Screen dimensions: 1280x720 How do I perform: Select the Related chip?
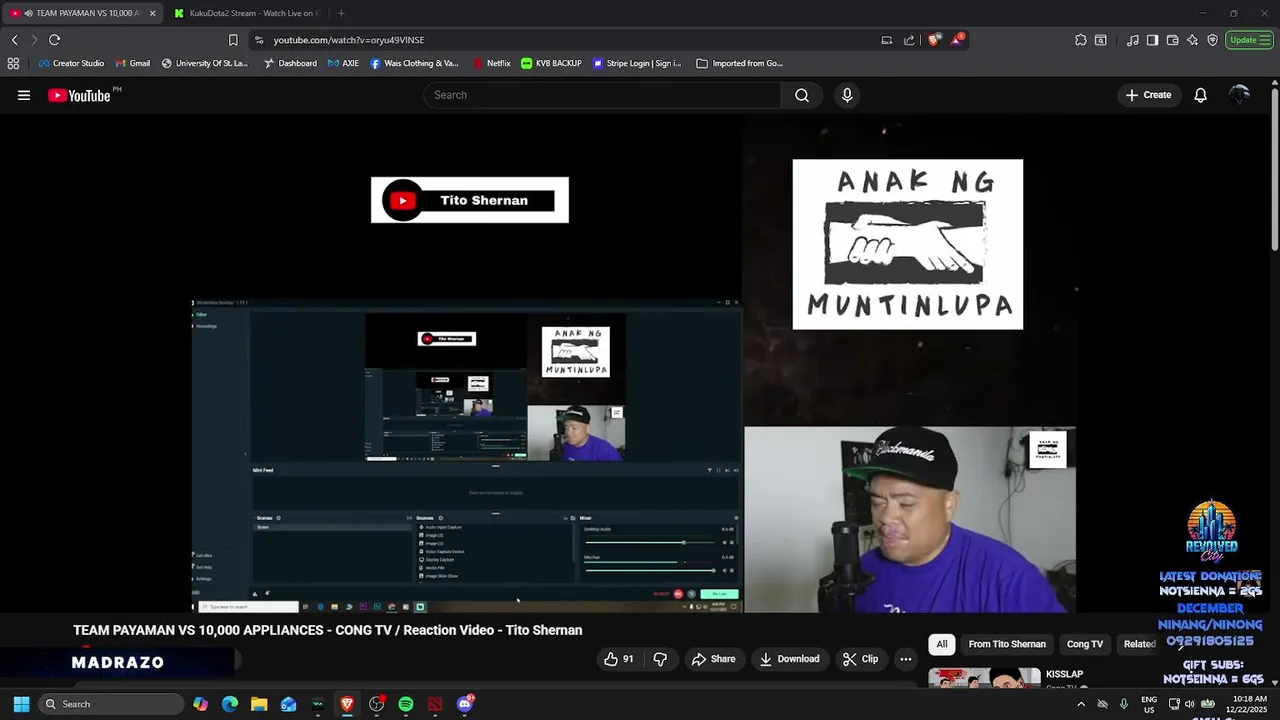click(1139, 644)
